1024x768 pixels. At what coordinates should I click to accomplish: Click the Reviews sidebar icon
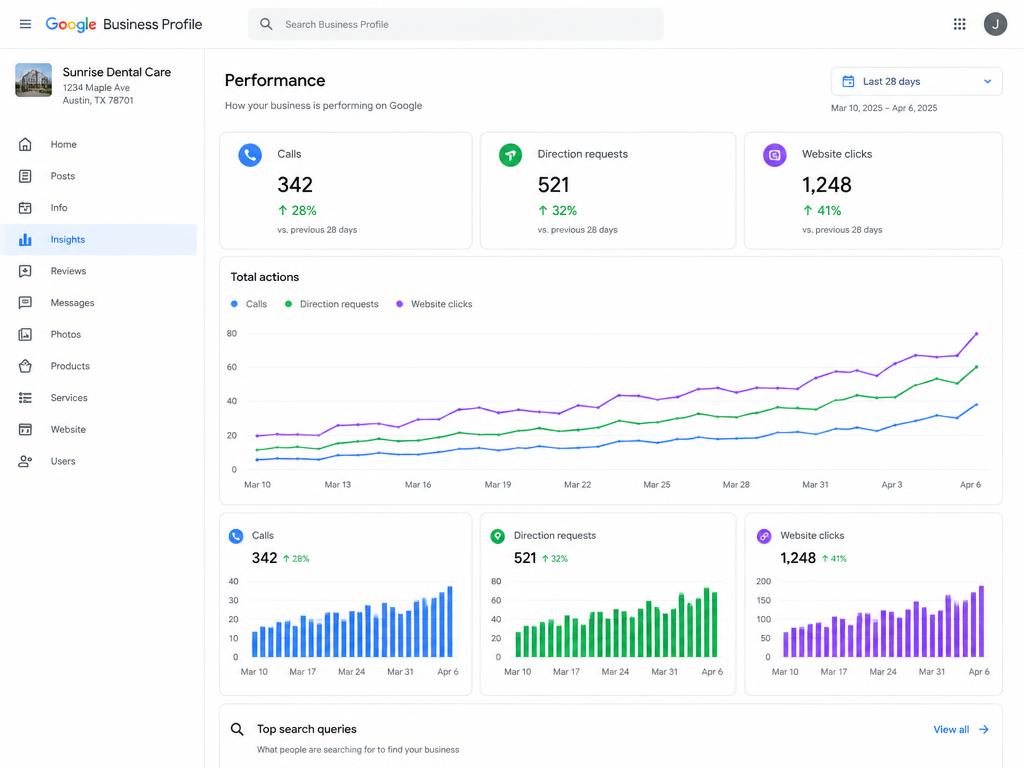[x=25, y=271]
